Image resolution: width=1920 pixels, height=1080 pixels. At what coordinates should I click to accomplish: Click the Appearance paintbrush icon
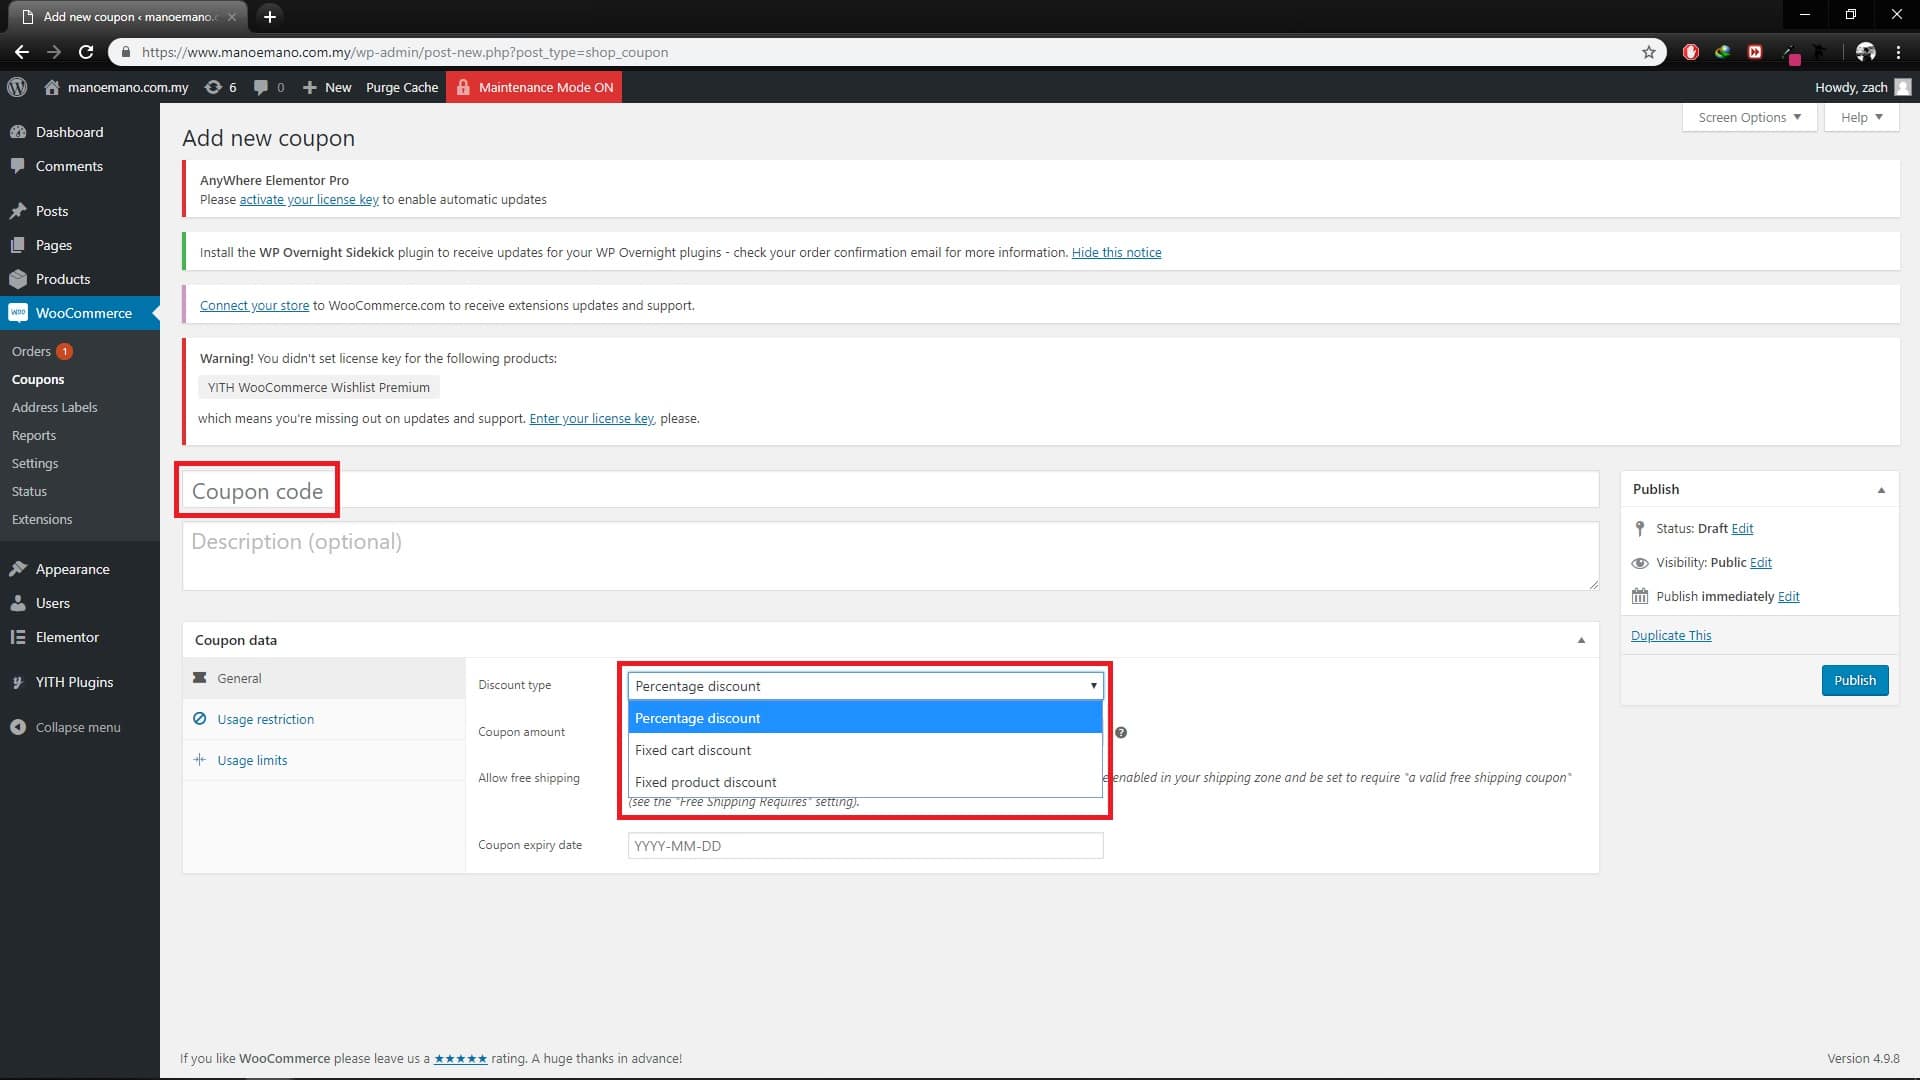pos(18,569)
